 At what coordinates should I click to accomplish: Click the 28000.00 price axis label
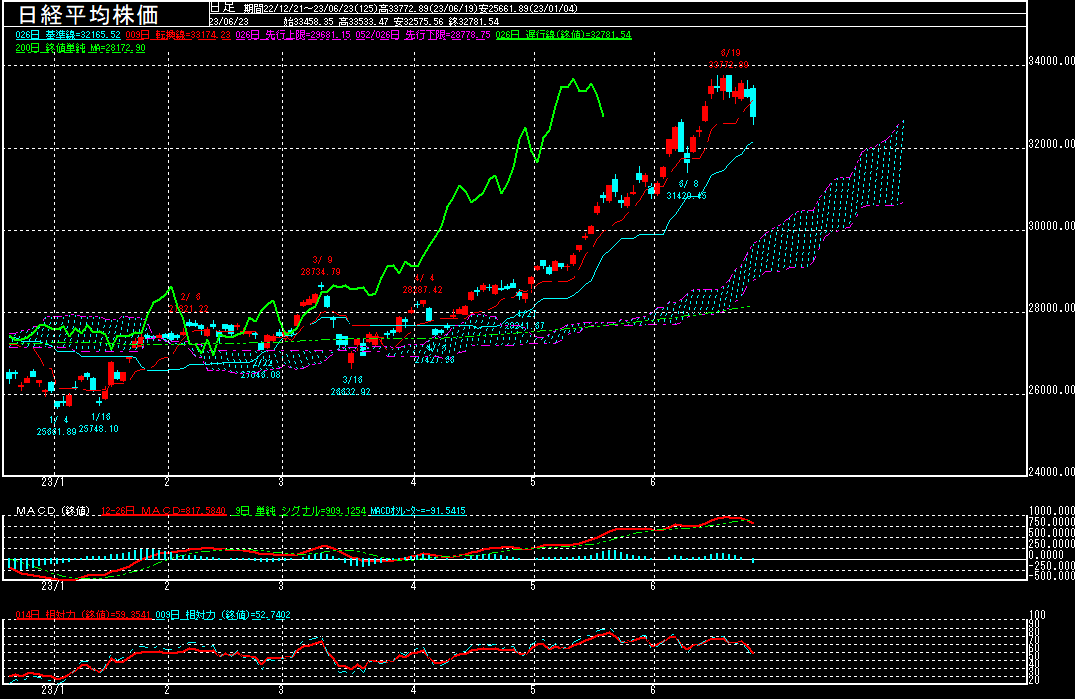[x=1051, y=308]
